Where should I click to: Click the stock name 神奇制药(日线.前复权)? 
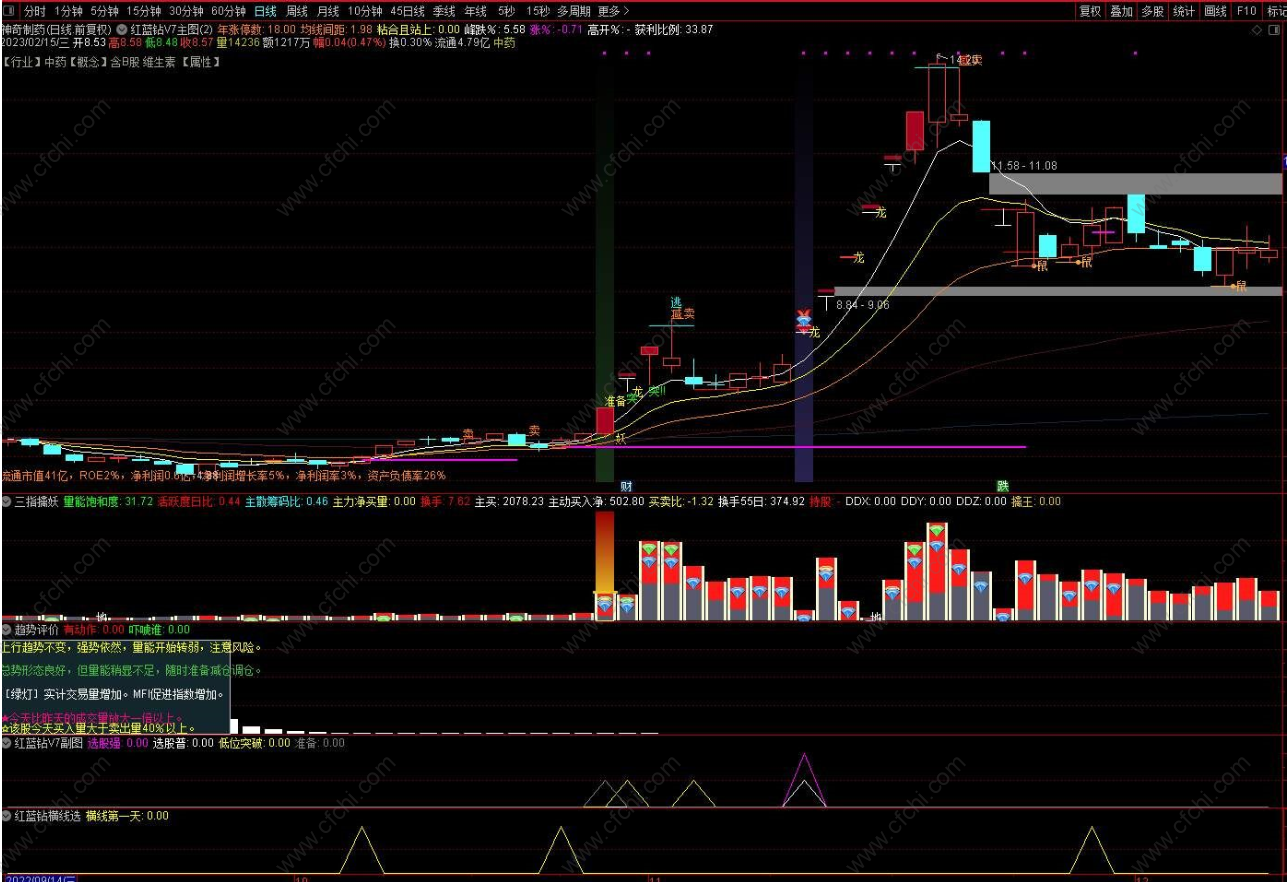pos(57,30)
